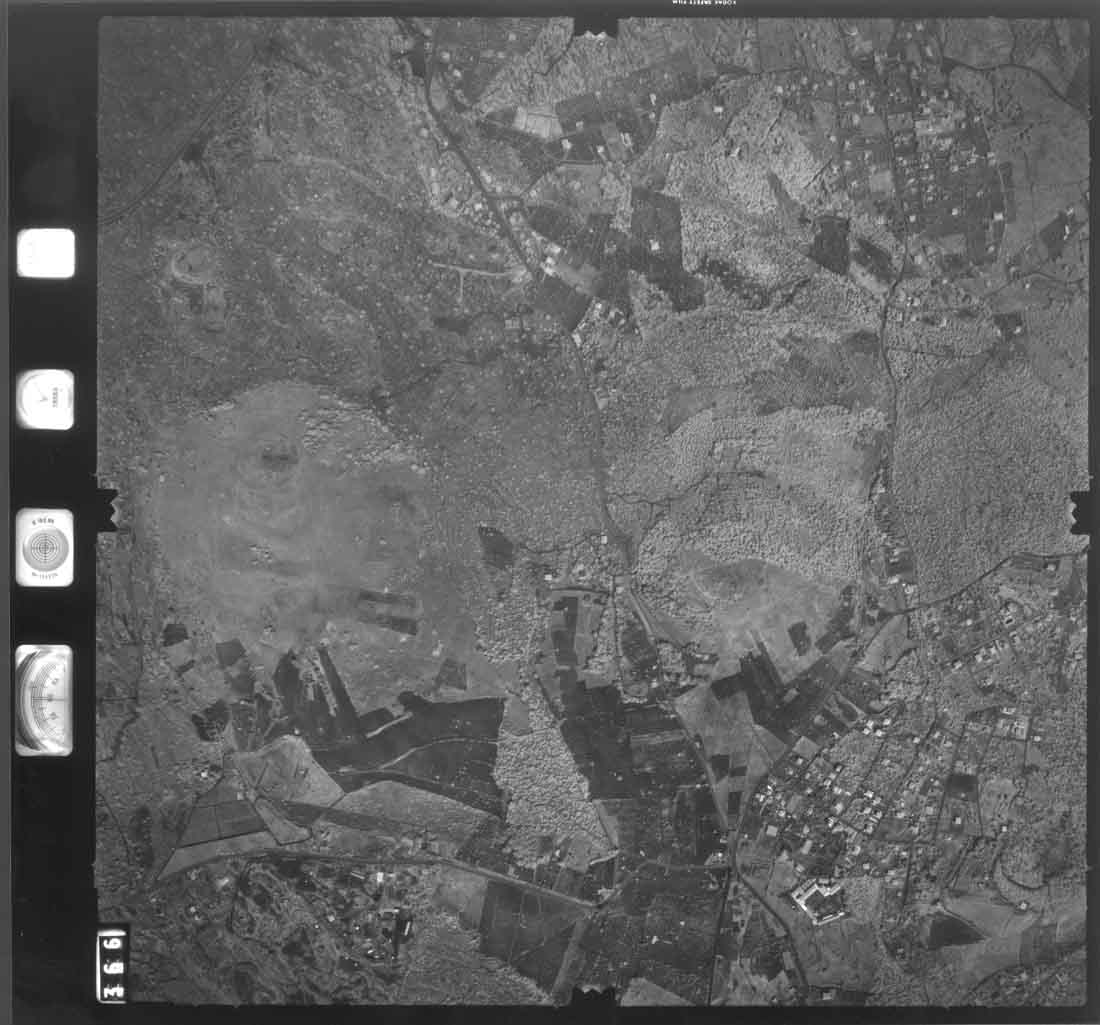The width and height of the screenshot is (1100, 1025).
Task: Click the right edge fiducial notch
Action: pos(1079,511)
